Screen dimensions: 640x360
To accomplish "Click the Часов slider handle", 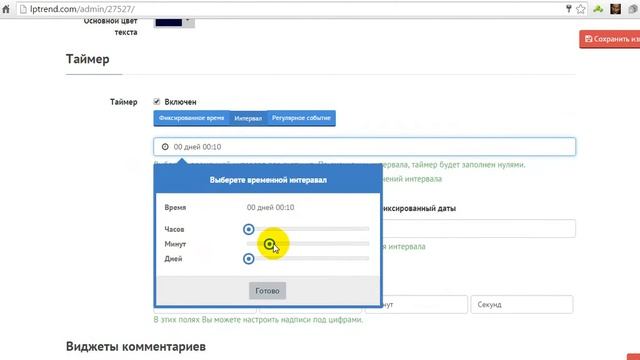I will tap(249, 229).
